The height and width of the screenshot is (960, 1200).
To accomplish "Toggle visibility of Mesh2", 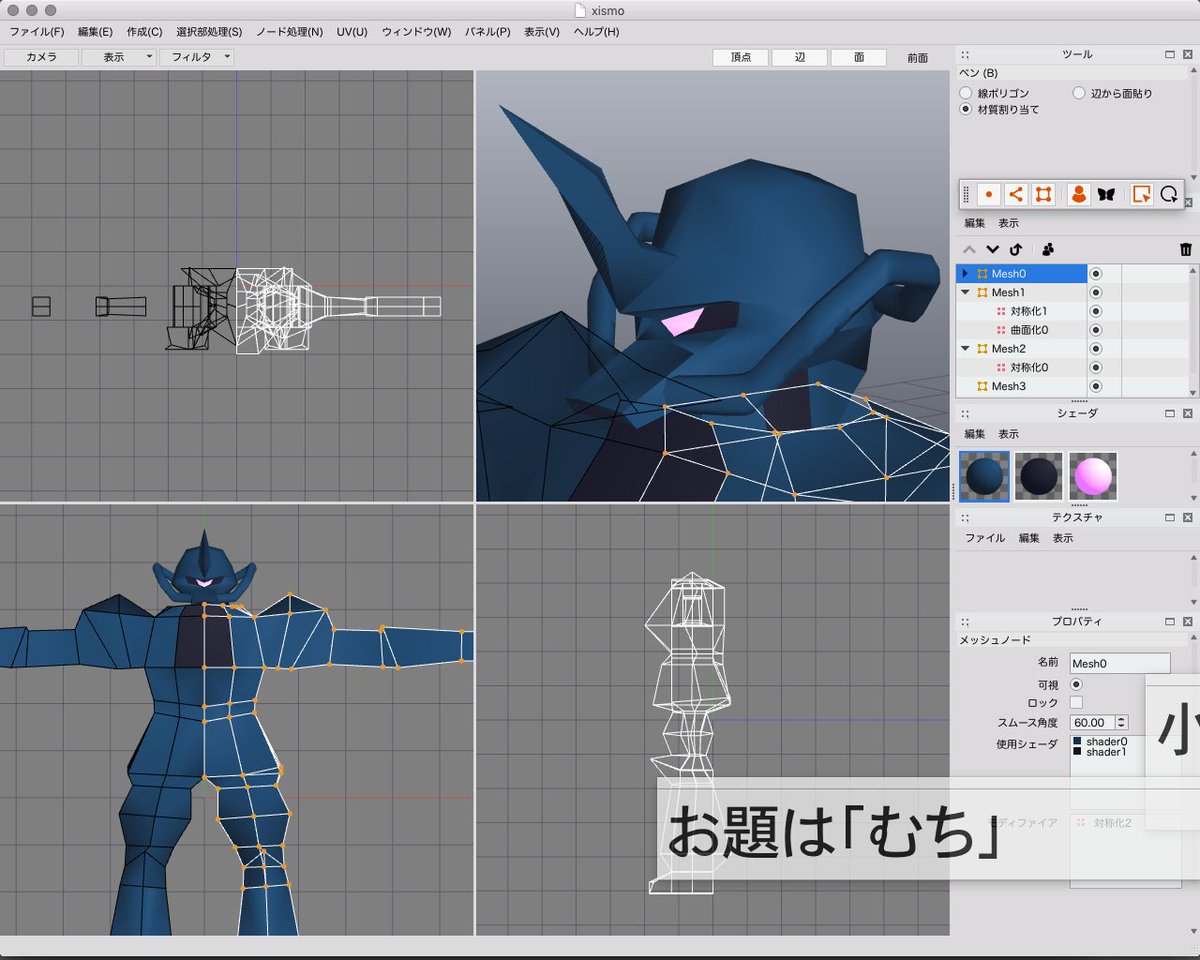I will pyautogui.click(x=1095, y=348).
